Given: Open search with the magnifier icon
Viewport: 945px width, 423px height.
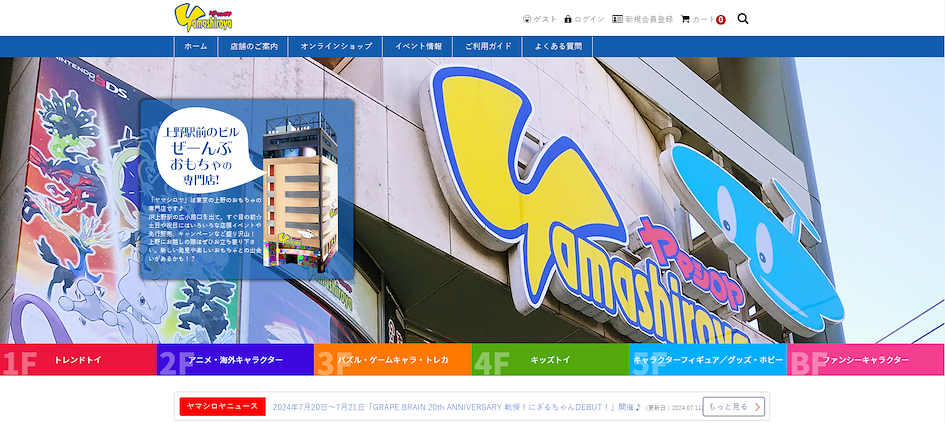Looking at the screenshot, I should point(743,19).
